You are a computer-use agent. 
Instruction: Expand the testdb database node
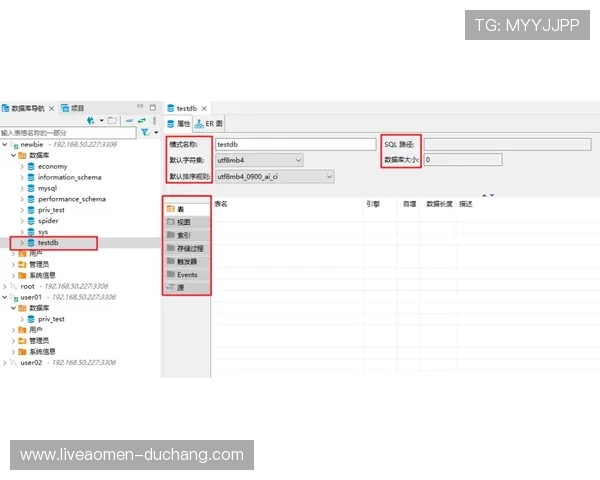coord(22,243)
